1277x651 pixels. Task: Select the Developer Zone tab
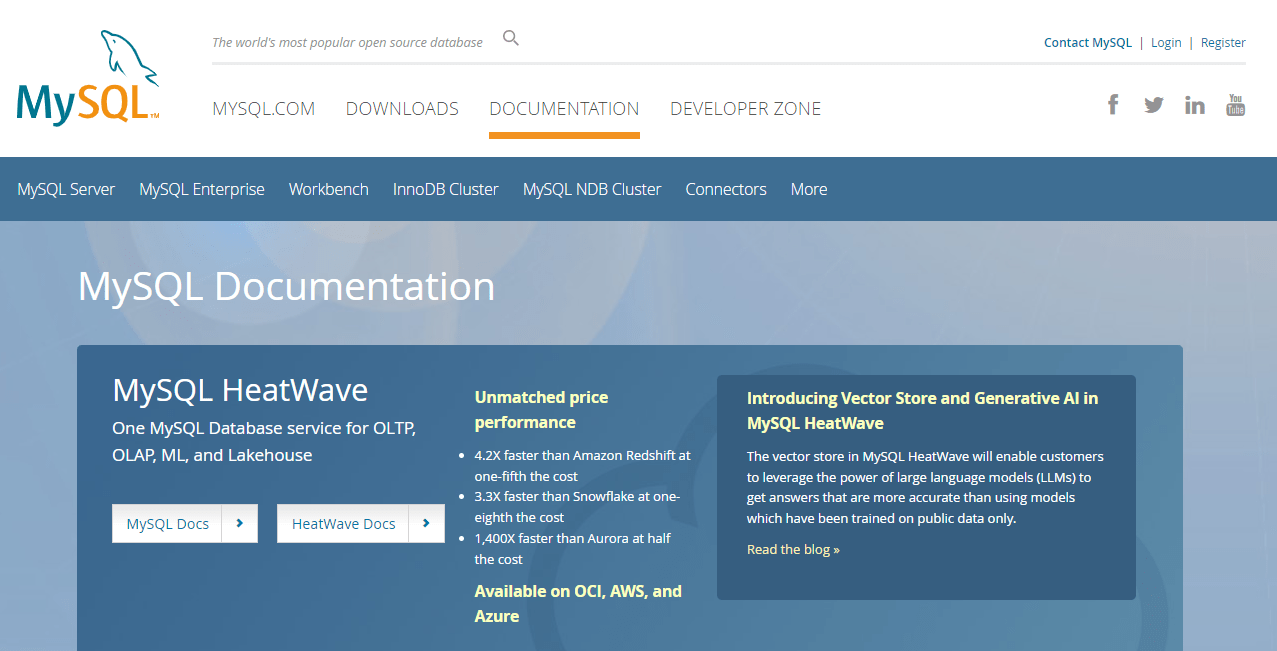[x=745, y=109]
